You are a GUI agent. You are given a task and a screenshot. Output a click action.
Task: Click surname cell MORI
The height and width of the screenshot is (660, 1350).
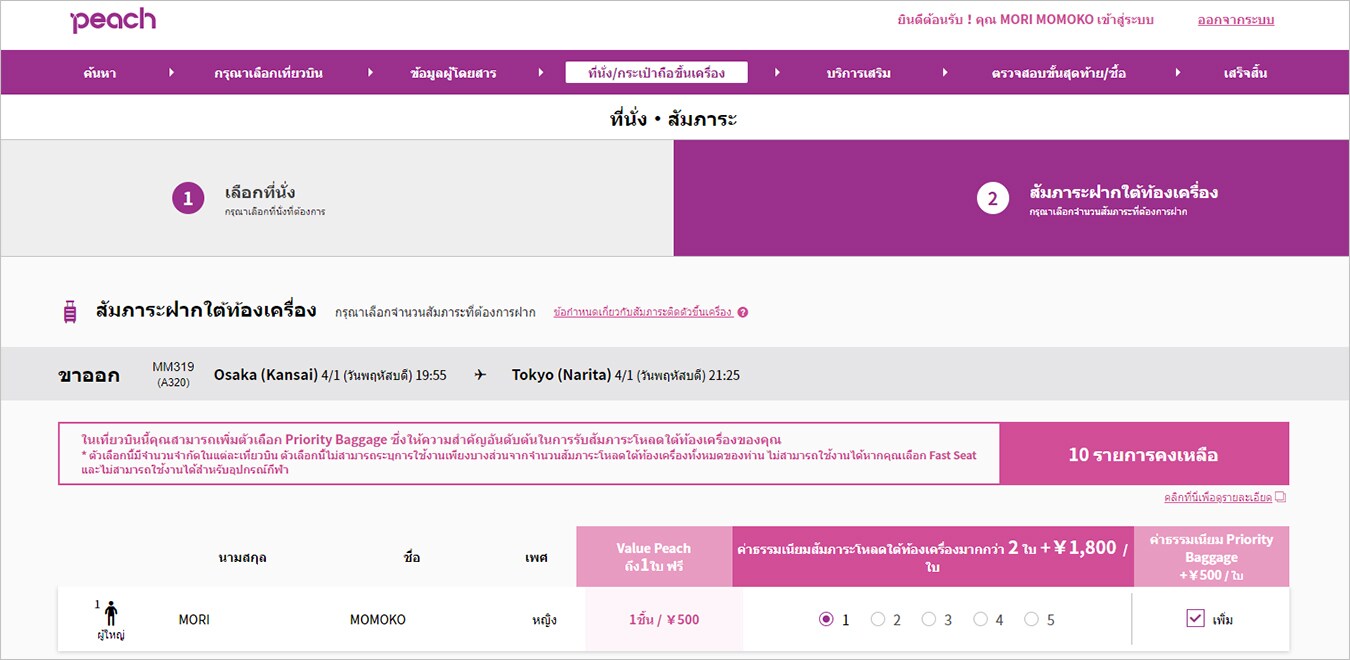(194, 619)
